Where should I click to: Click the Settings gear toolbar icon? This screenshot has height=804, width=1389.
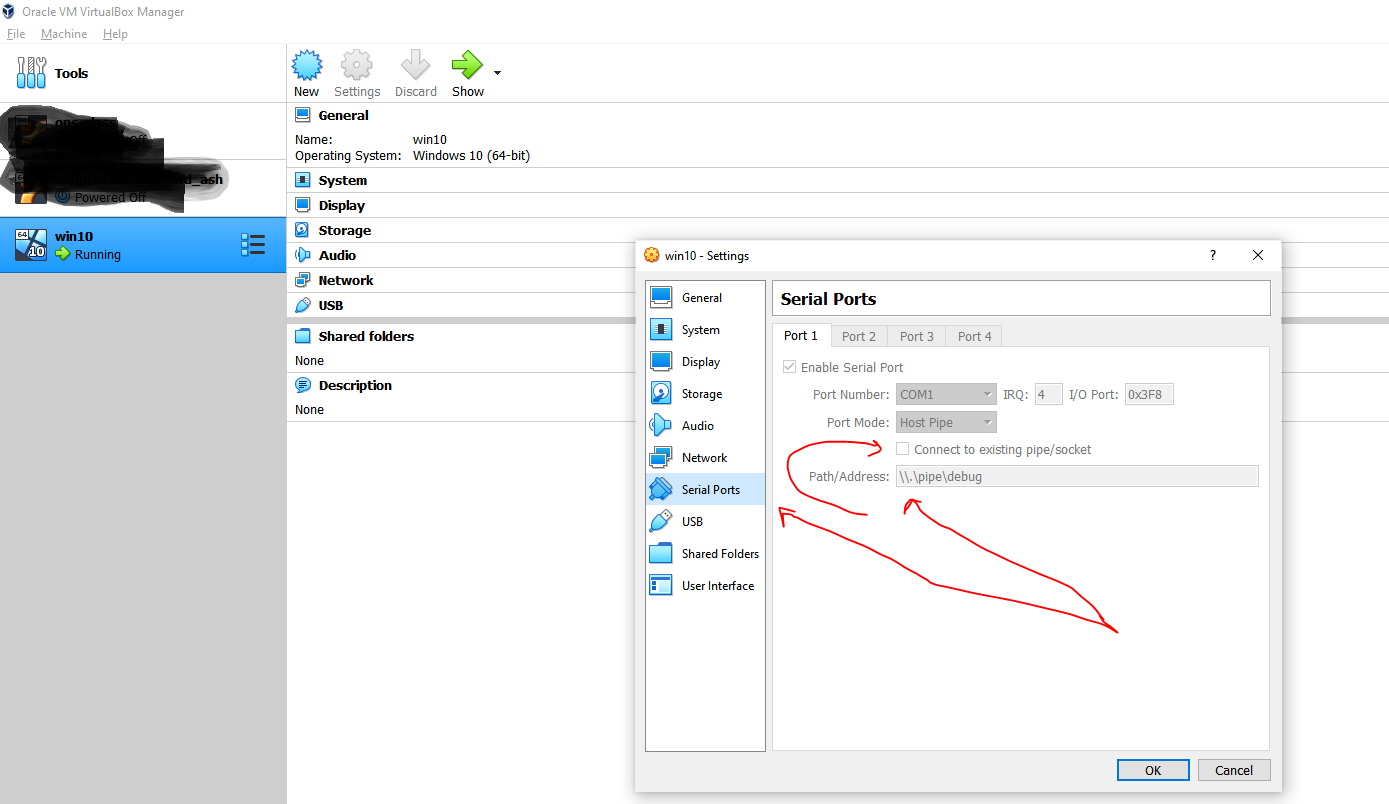357,66
